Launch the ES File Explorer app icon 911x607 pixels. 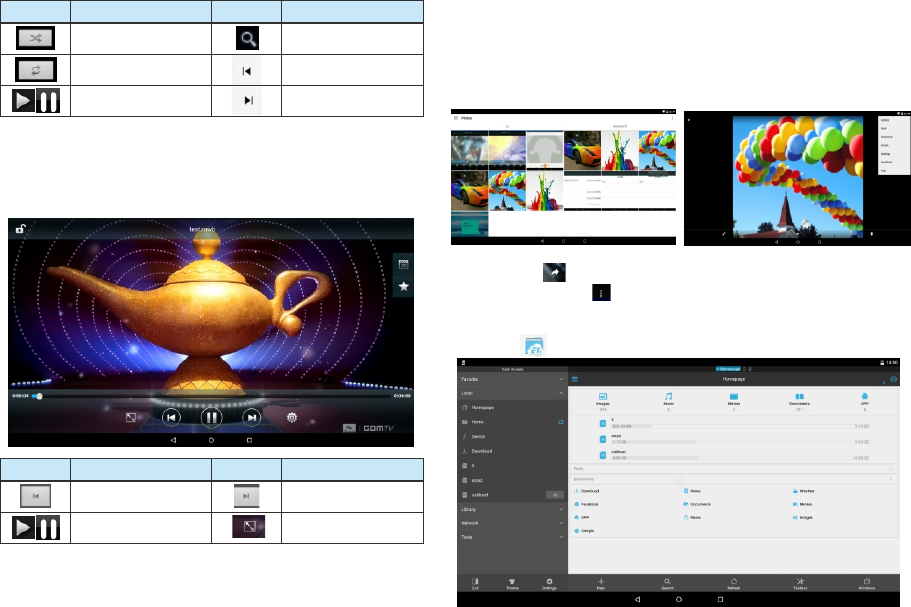pyautogui.click(x=533, y=346)
